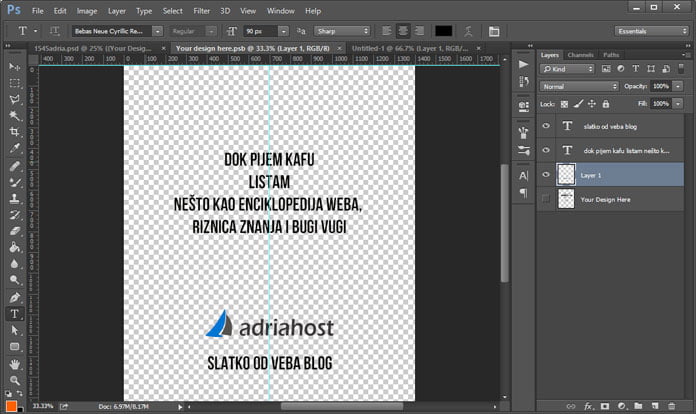Switch to Untitled-1 document tab
Screen dimensions: 696x414
[x=410, y=48]
